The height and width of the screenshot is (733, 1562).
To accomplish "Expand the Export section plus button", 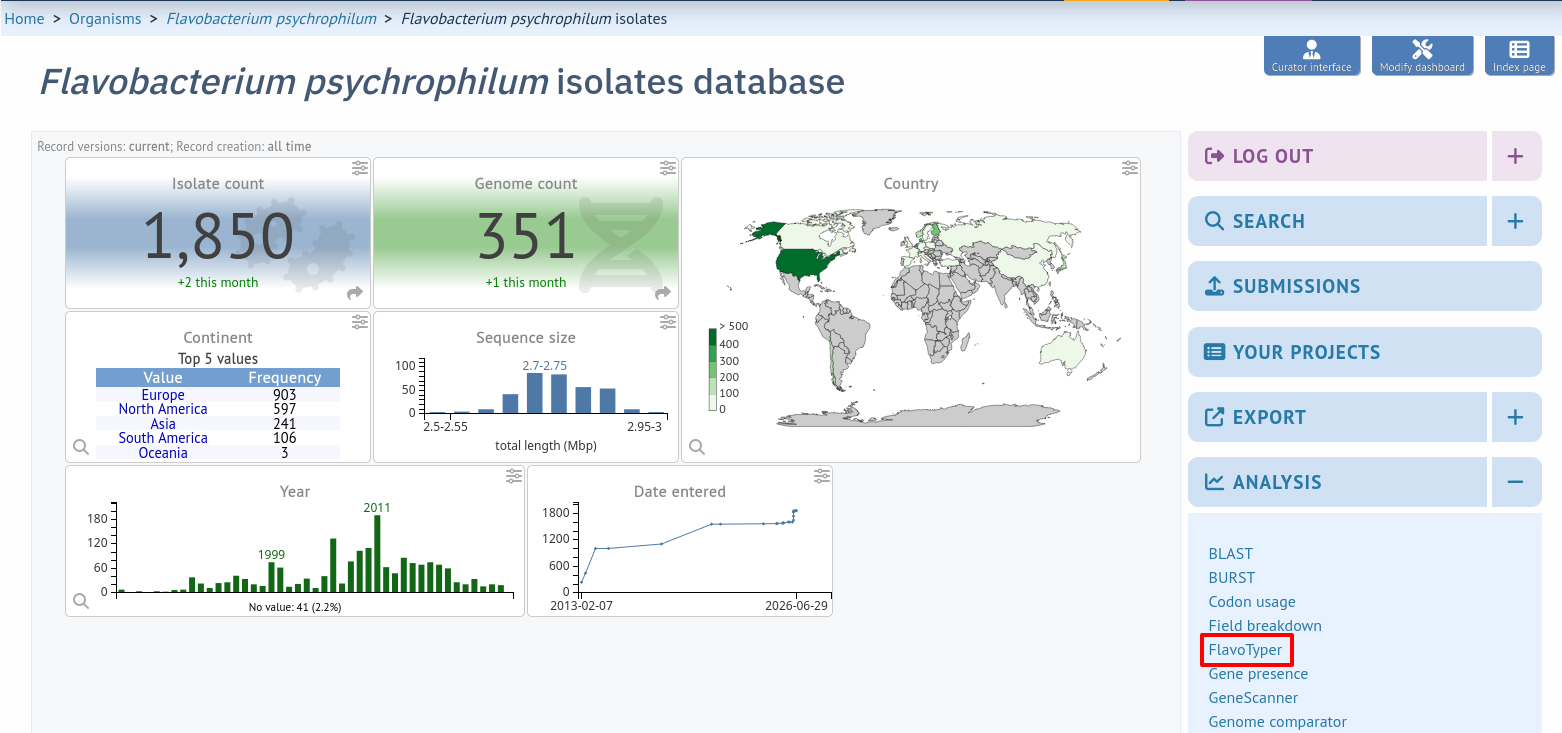I will 1516,417.
